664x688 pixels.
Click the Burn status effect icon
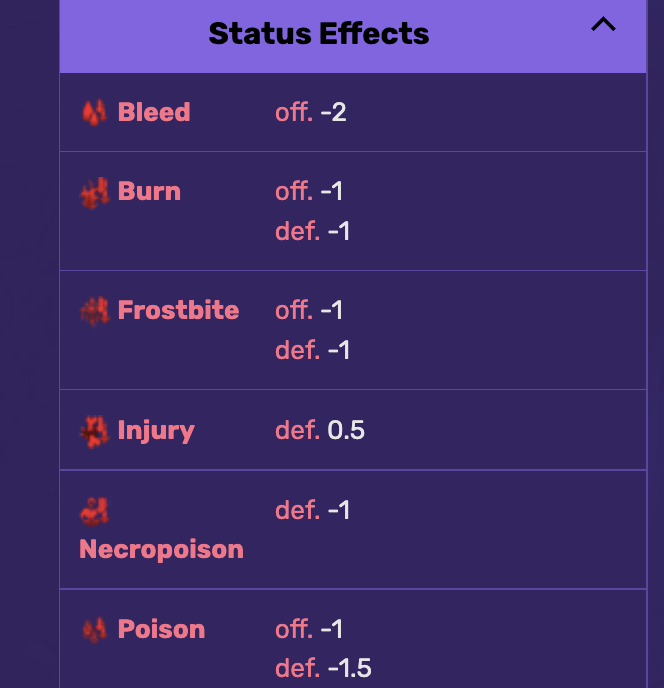pos(94,192)
